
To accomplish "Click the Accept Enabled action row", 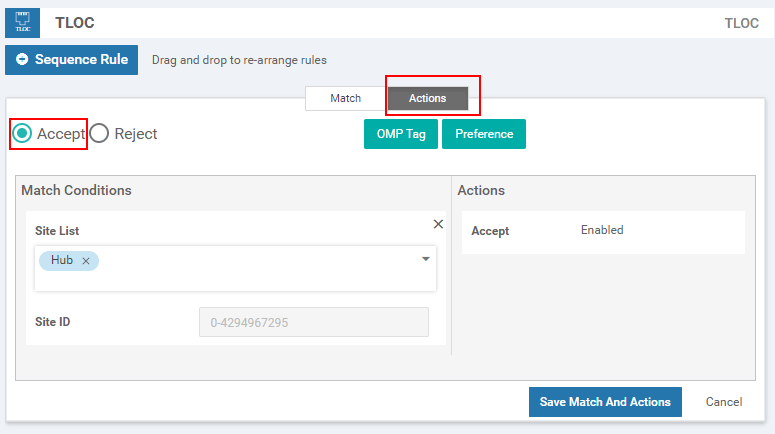I will pos(601,231).
